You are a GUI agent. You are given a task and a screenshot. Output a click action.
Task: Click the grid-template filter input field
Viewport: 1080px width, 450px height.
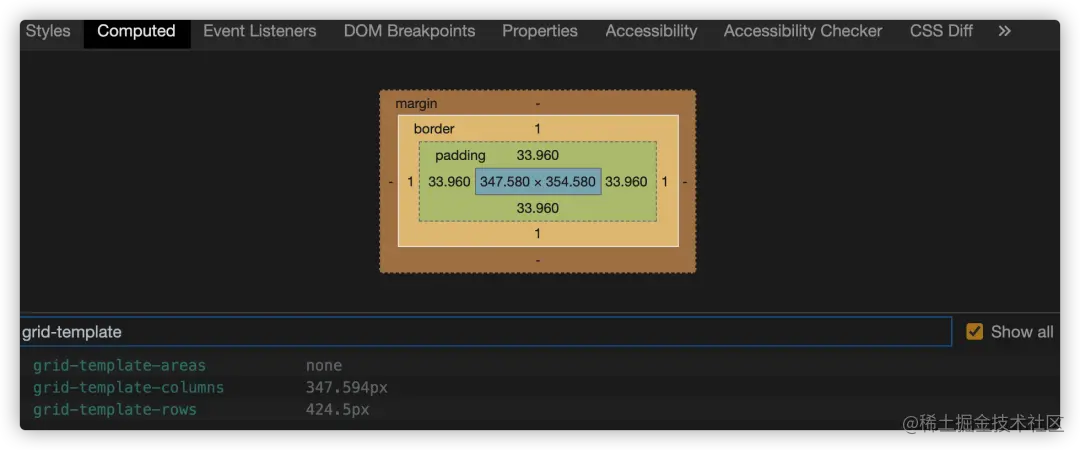pyautogui.click(x=486, y=331)
